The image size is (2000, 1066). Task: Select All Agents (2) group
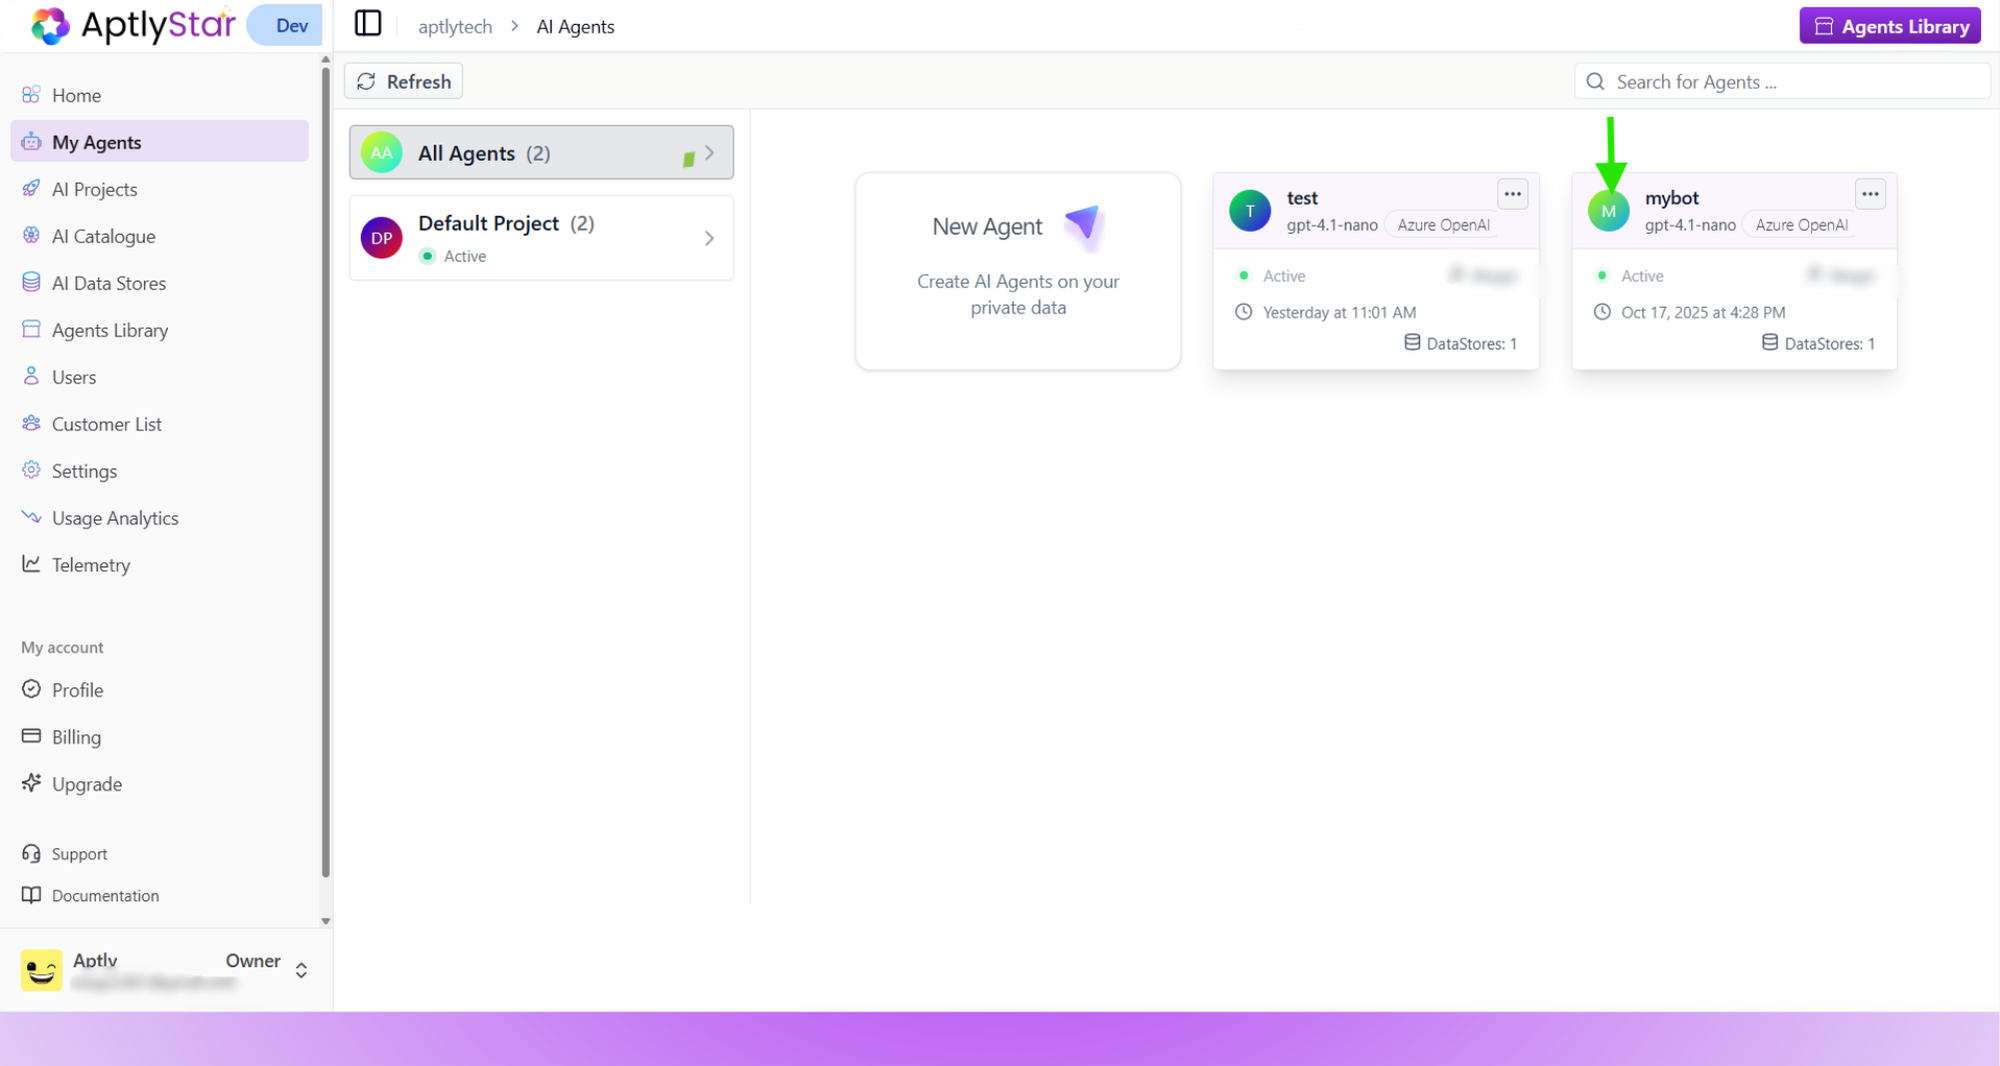[541, 153]
